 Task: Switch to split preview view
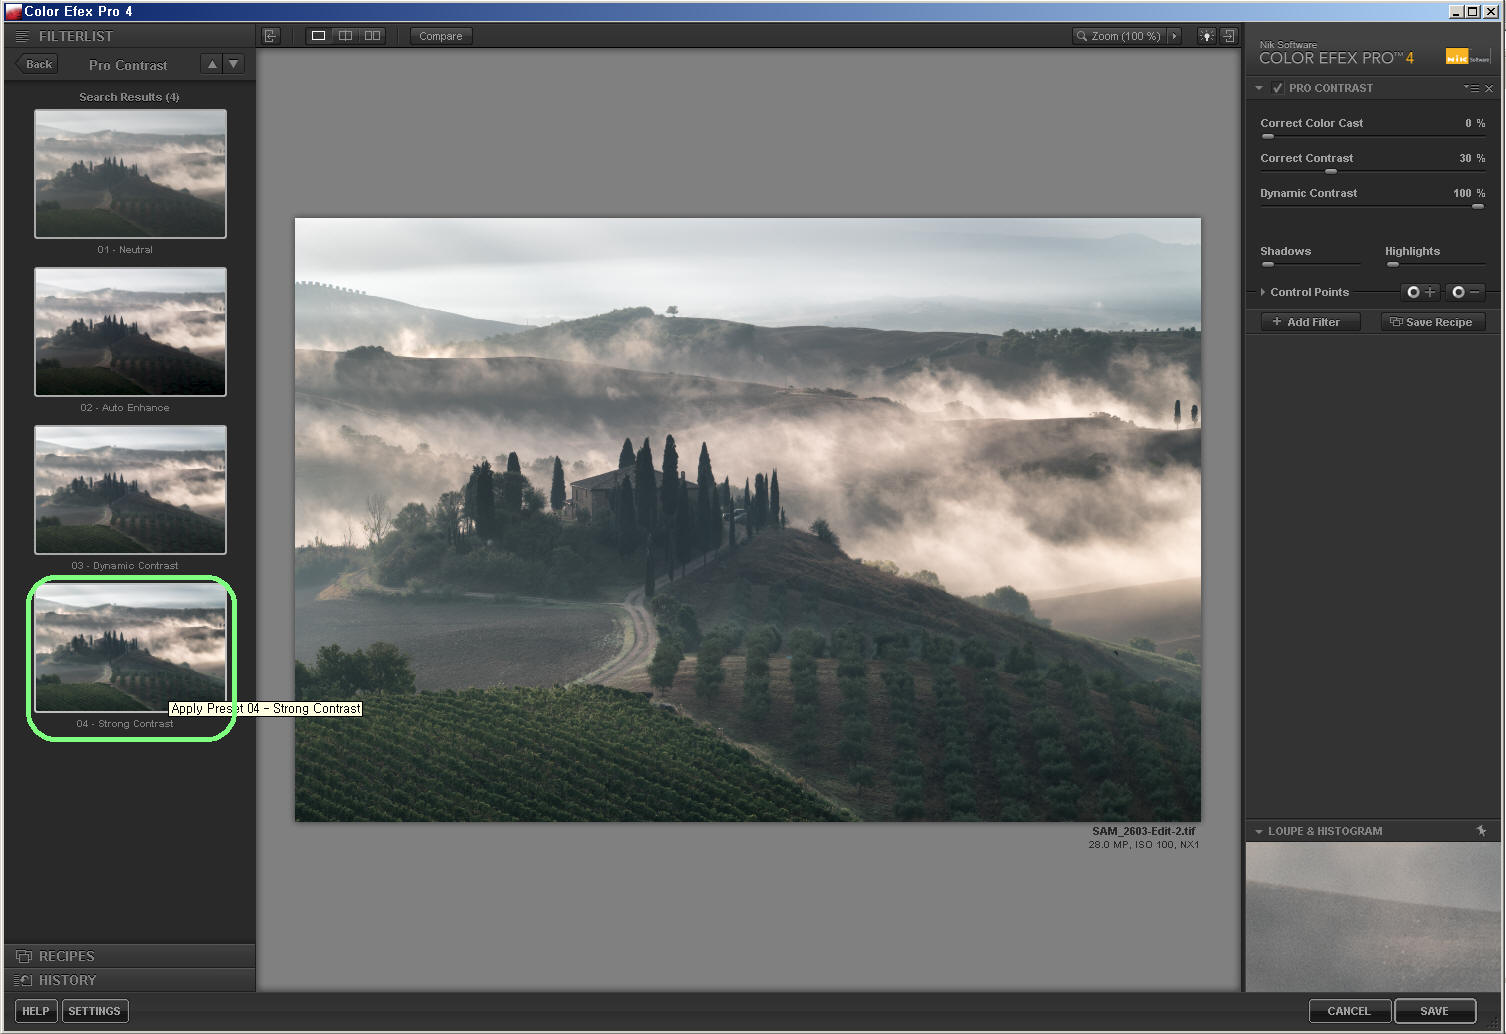point(345,36)
